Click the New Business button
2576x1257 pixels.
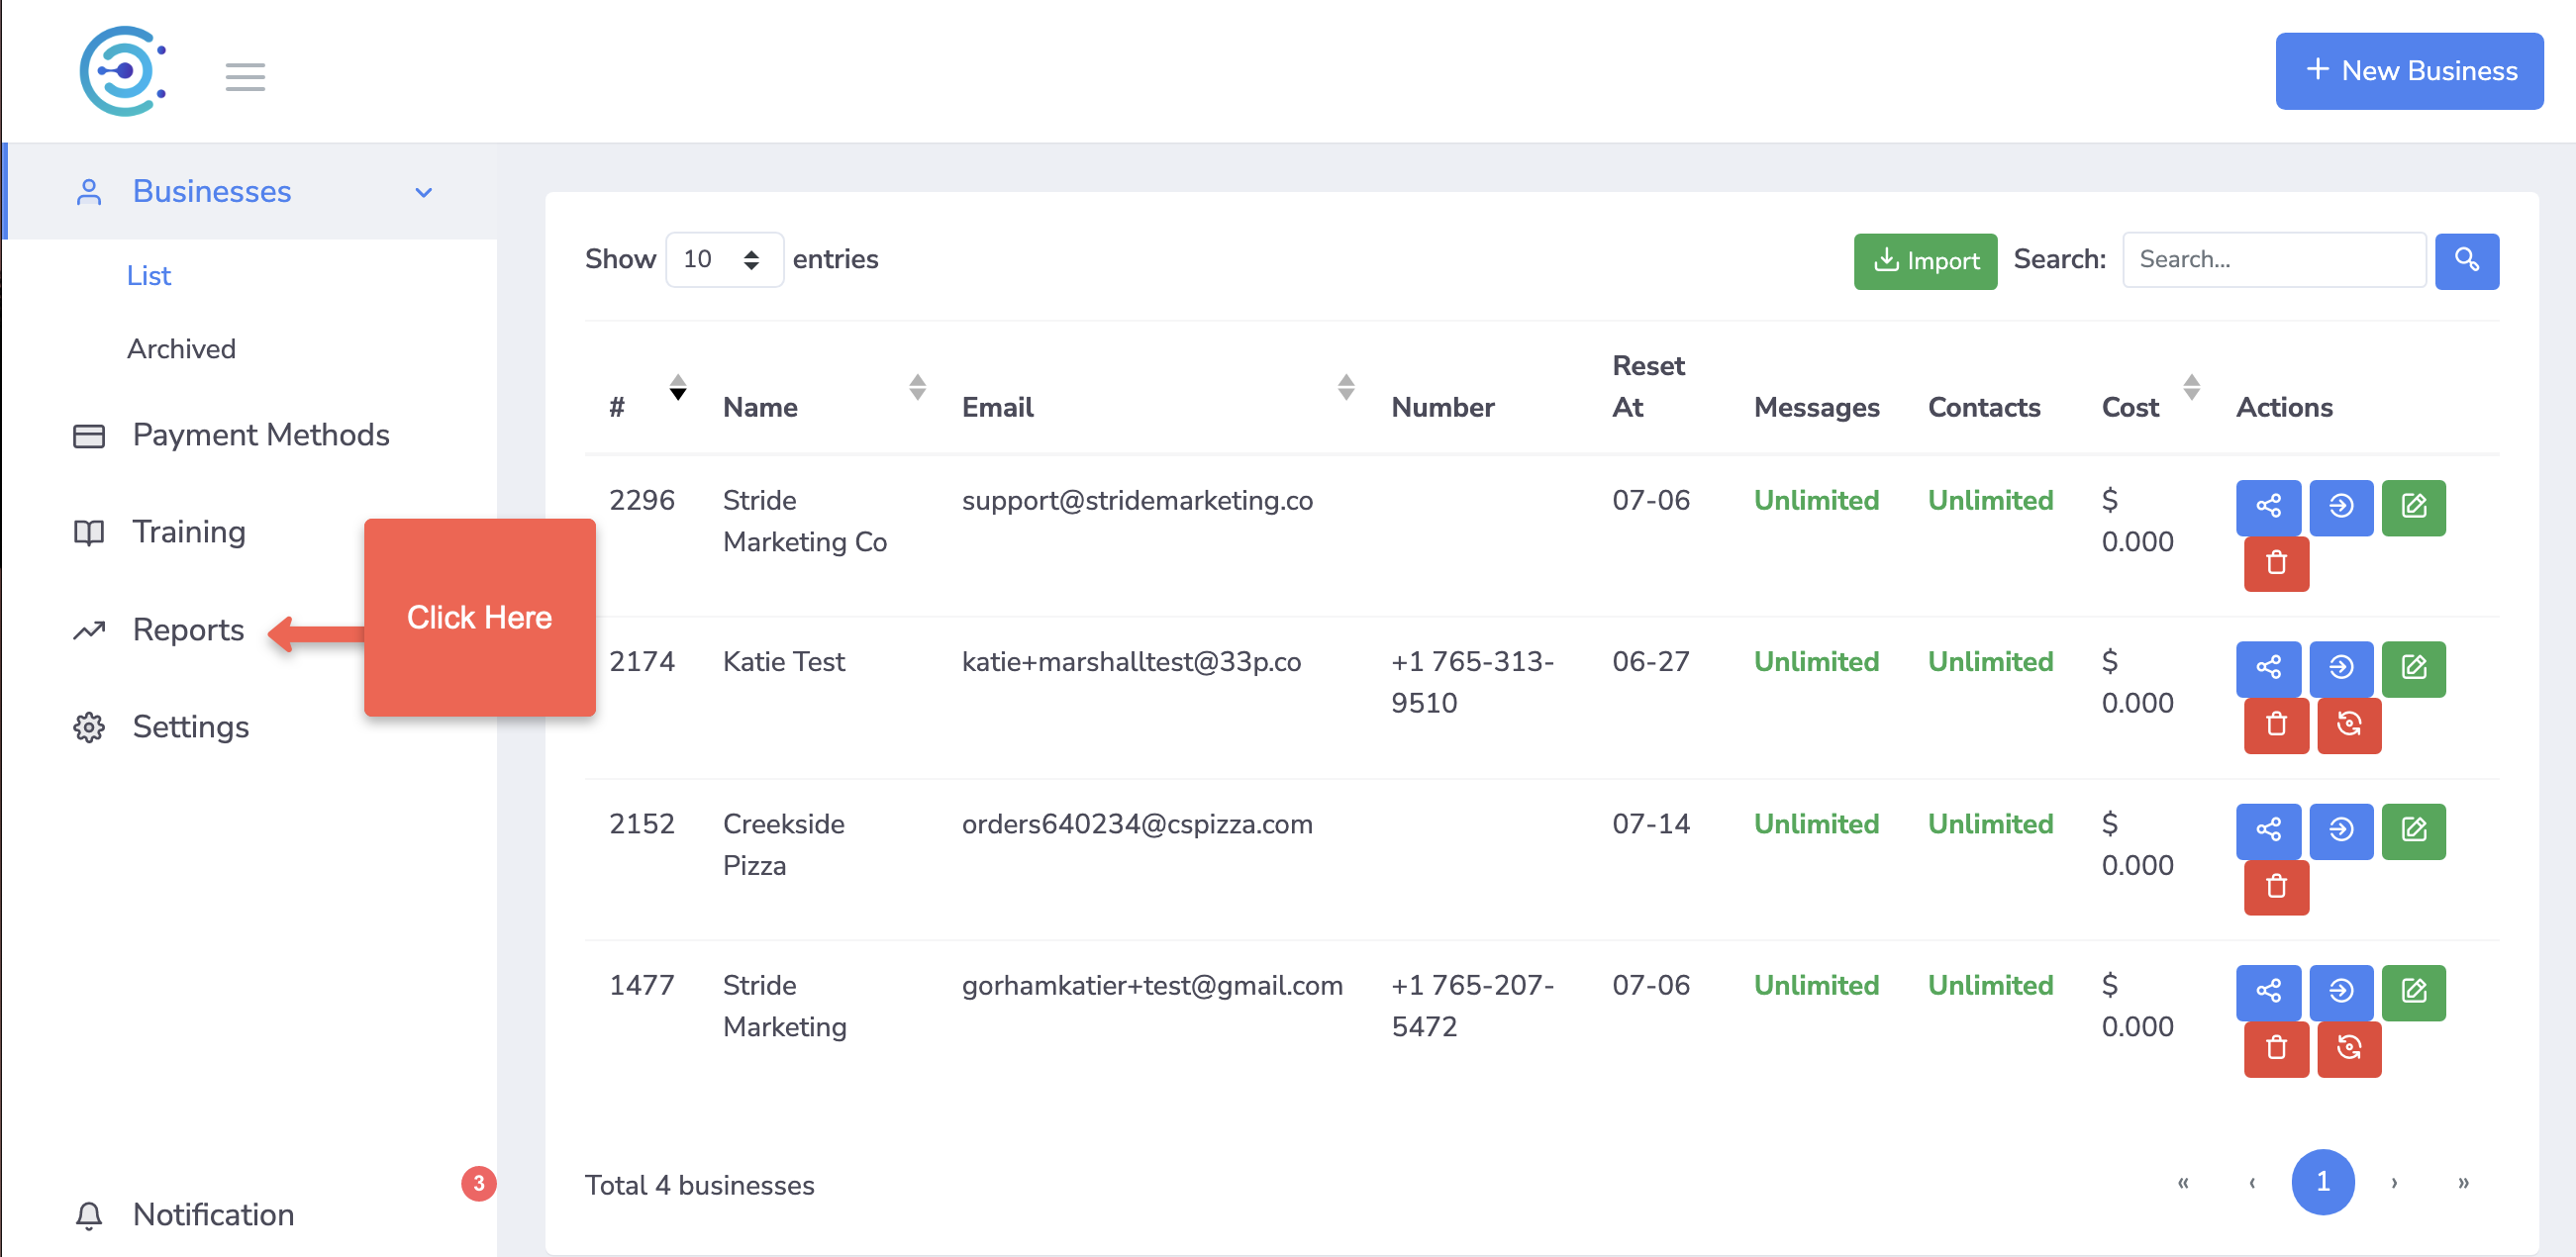(2408, 71)
